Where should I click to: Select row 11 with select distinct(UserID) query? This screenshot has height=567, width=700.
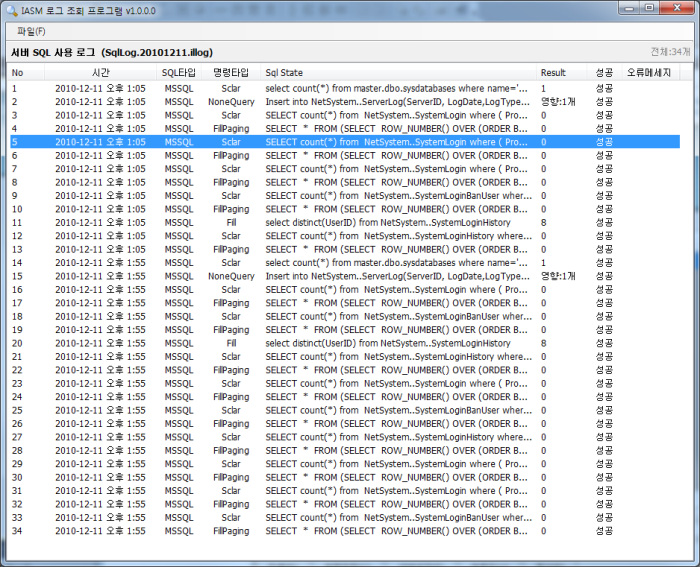coord(300,222)
